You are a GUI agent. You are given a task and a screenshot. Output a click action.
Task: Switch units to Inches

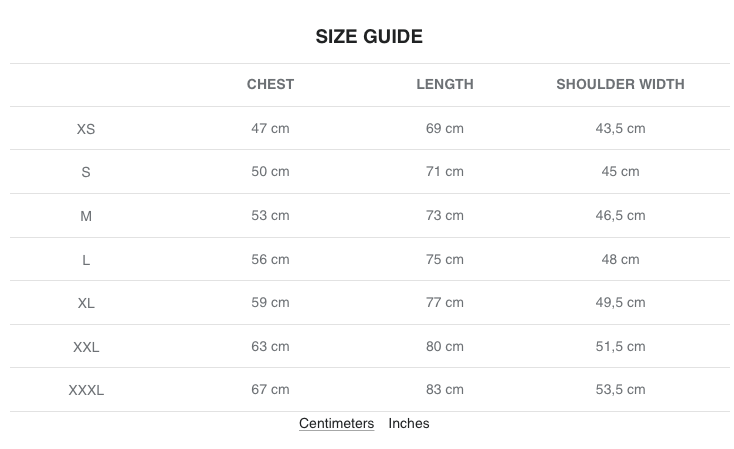(409, 423)
